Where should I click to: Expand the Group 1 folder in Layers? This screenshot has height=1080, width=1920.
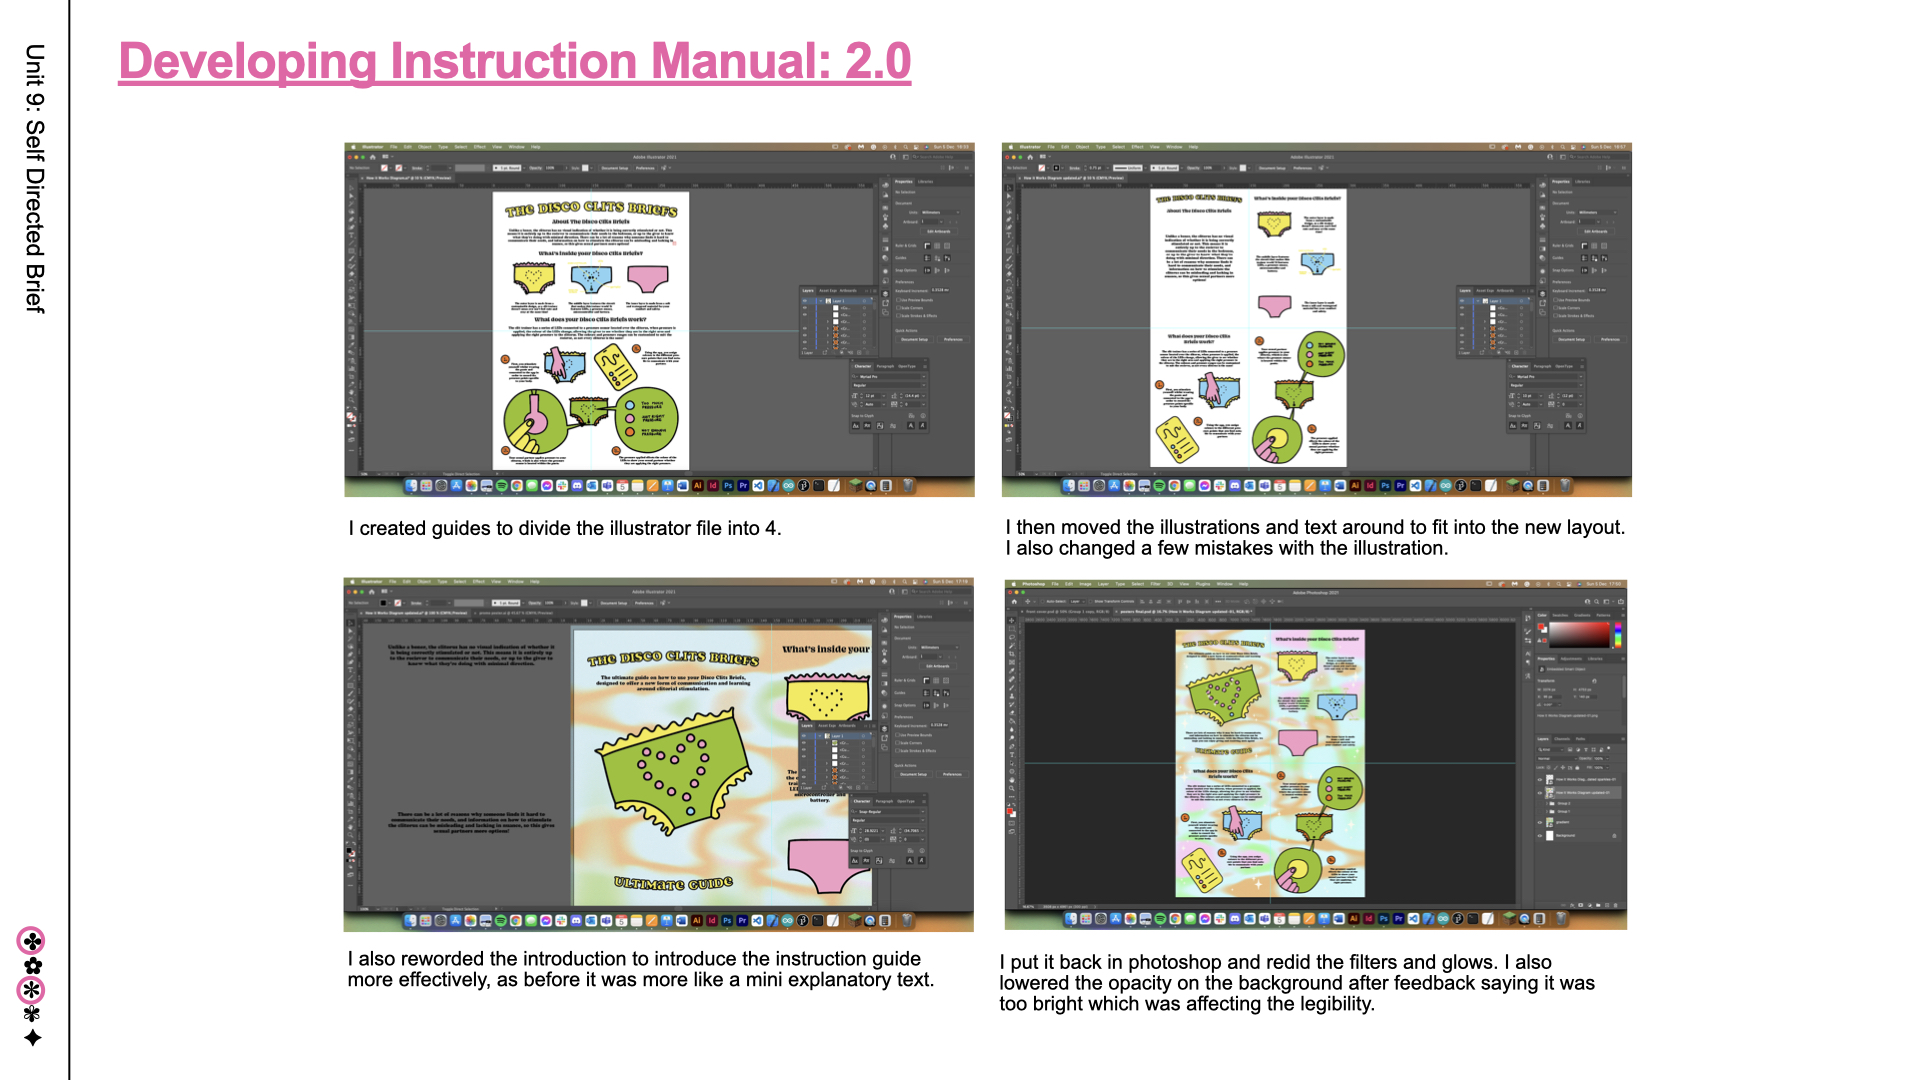[1547, 811]
